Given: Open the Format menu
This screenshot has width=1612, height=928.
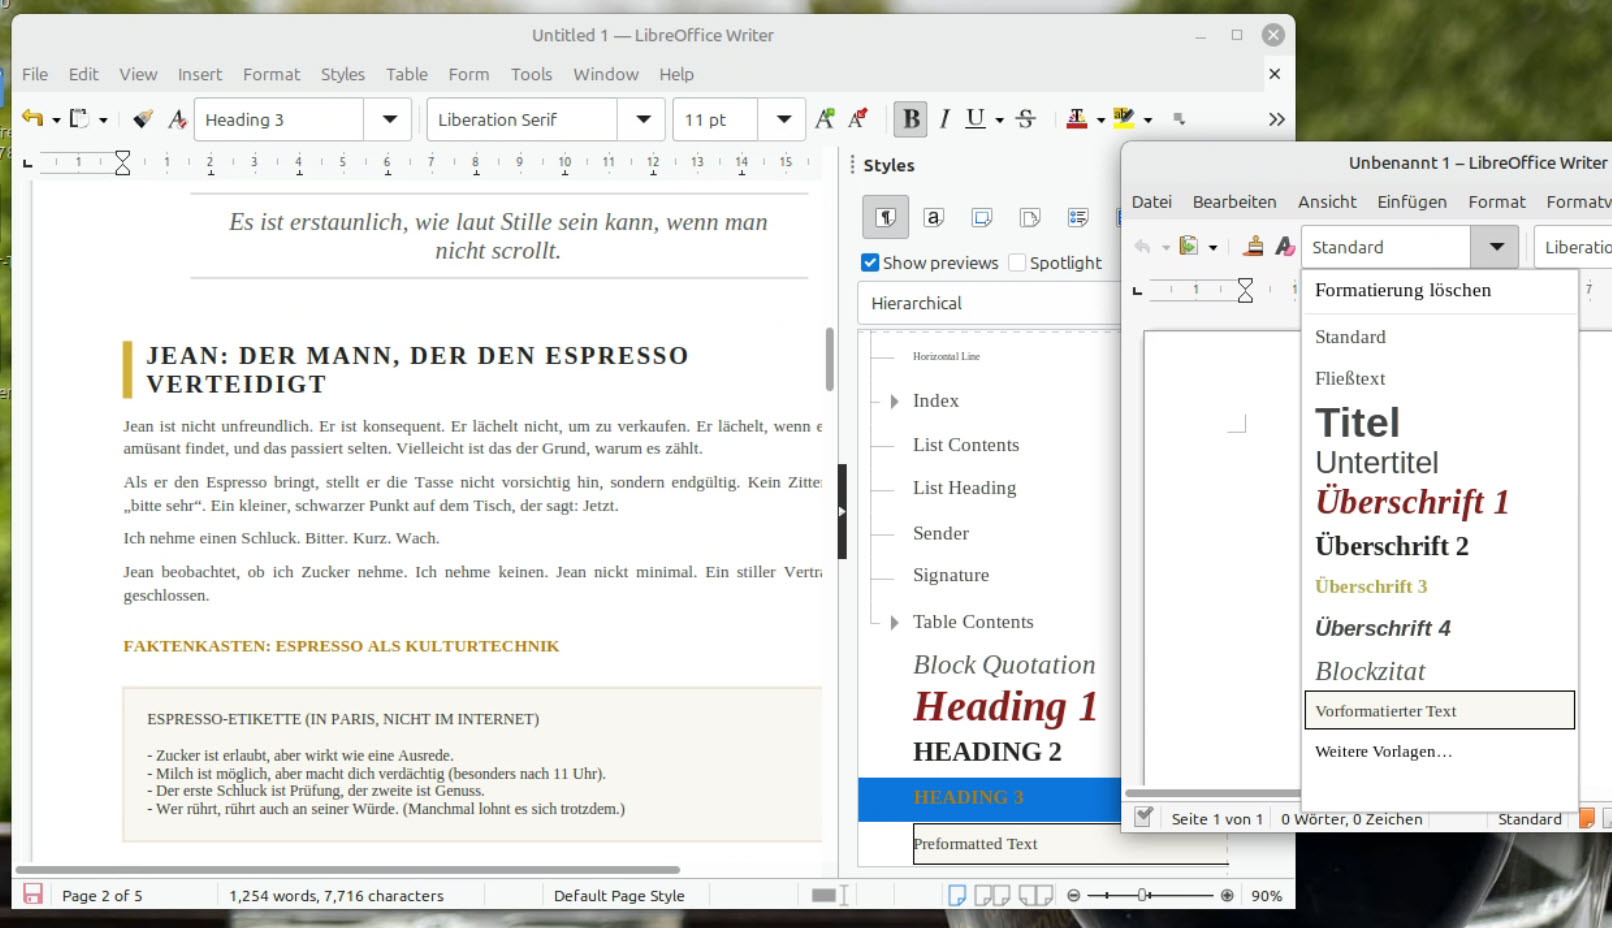Looking at the screenshot, I should [271, 74].
